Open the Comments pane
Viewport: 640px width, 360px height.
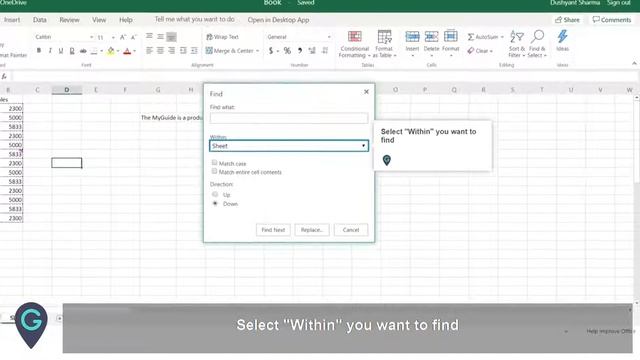coord(612,20)
